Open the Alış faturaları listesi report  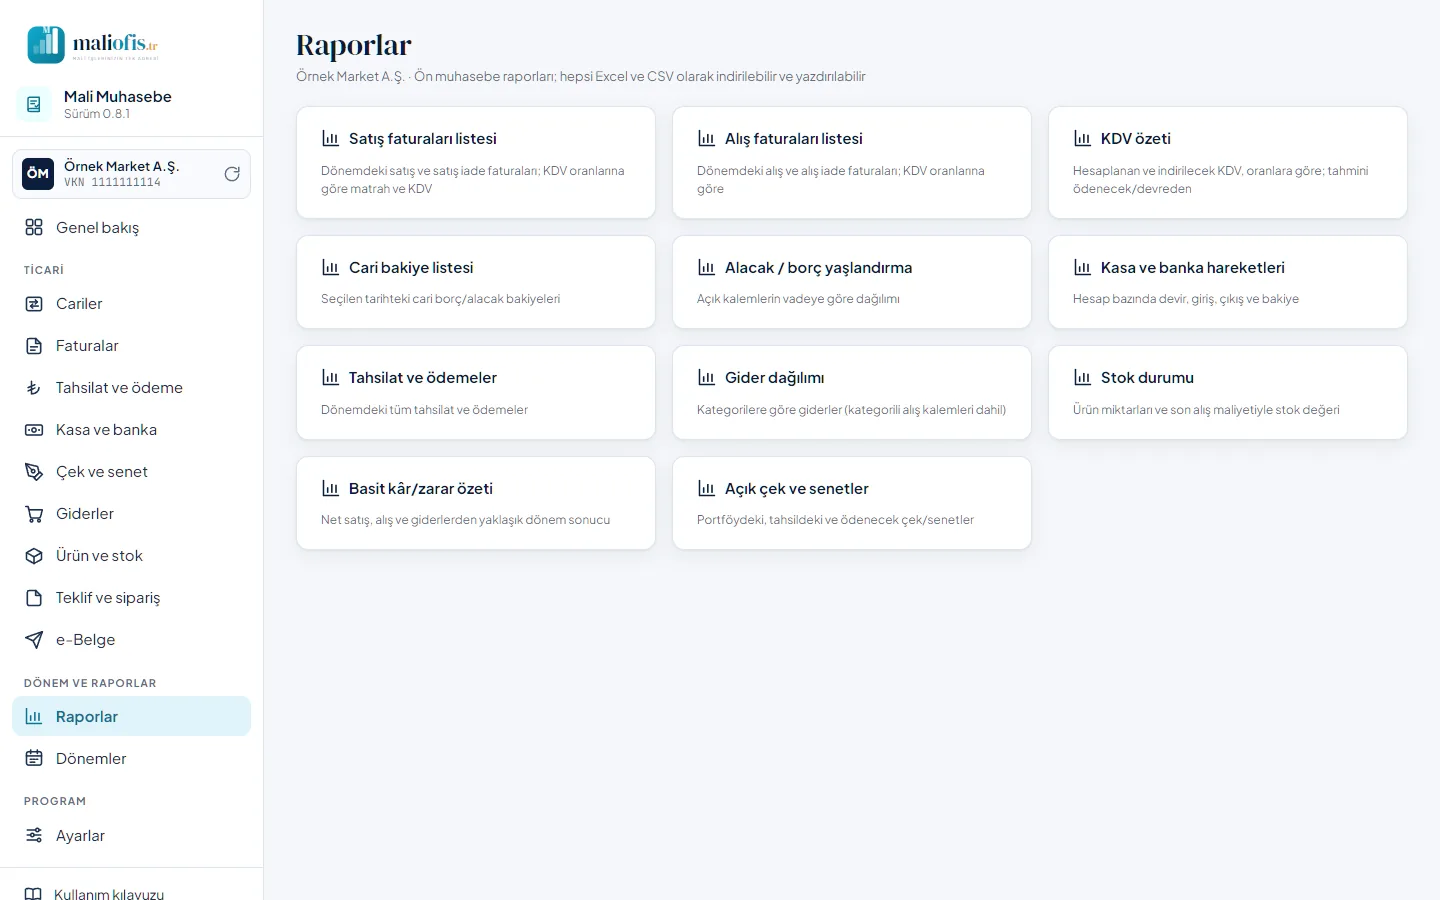(852, 163)
